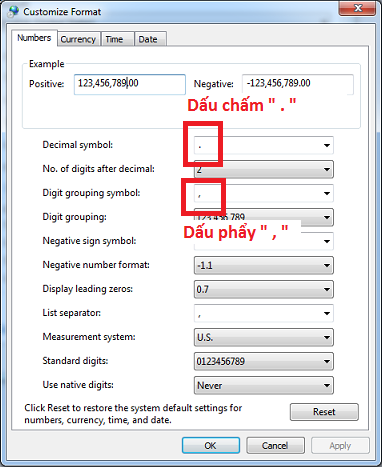Image resolution: width=382 pixels, height=467 pixels.
Task: Open the Standard digits dropdown
Action: pyautogui.click(x=264, y=361)
